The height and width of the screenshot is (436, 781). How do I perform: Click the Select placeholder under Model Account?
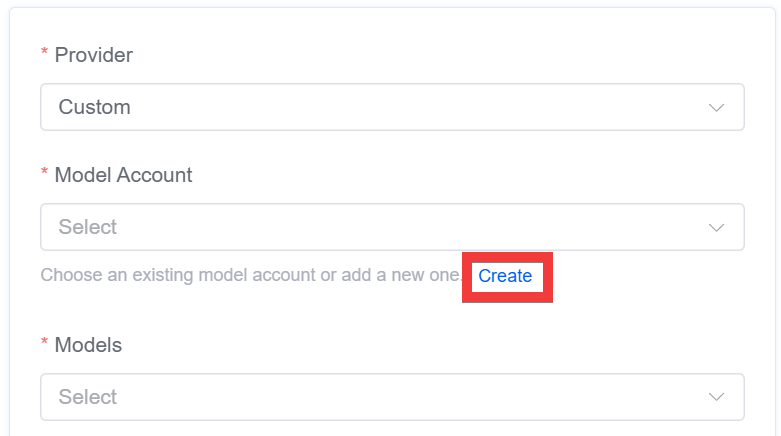point(88,227)
